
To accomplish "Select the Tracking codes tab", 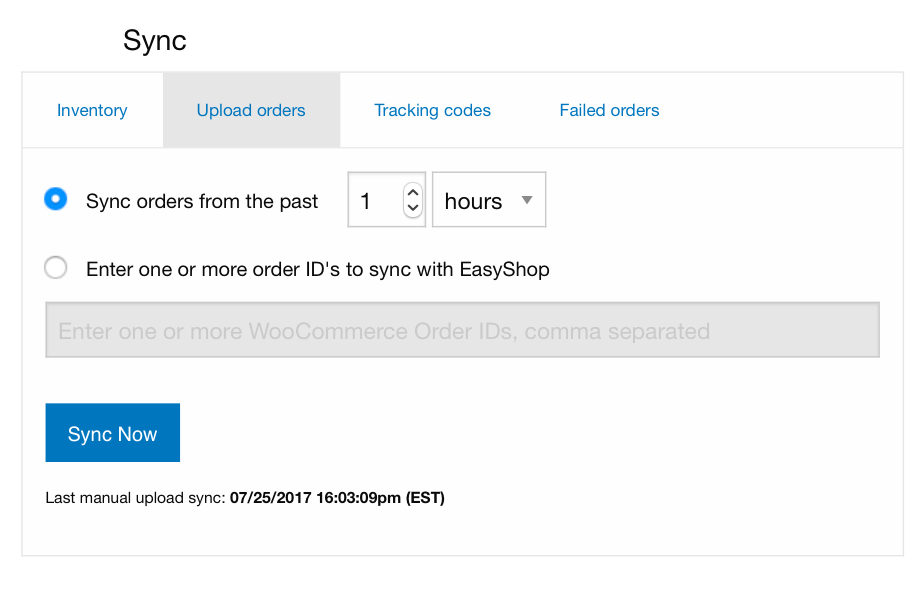I will click(x=432, y=110).
